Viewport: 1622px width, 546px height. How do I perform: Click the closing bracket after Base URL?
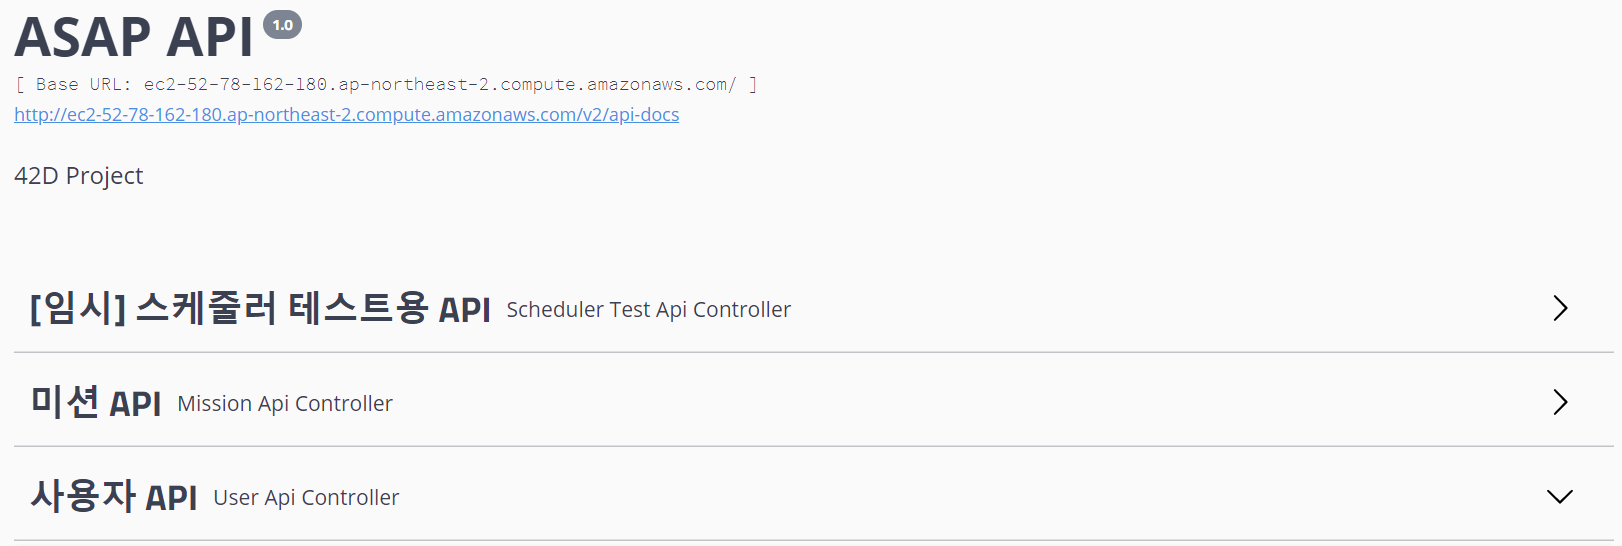point(753,85)
